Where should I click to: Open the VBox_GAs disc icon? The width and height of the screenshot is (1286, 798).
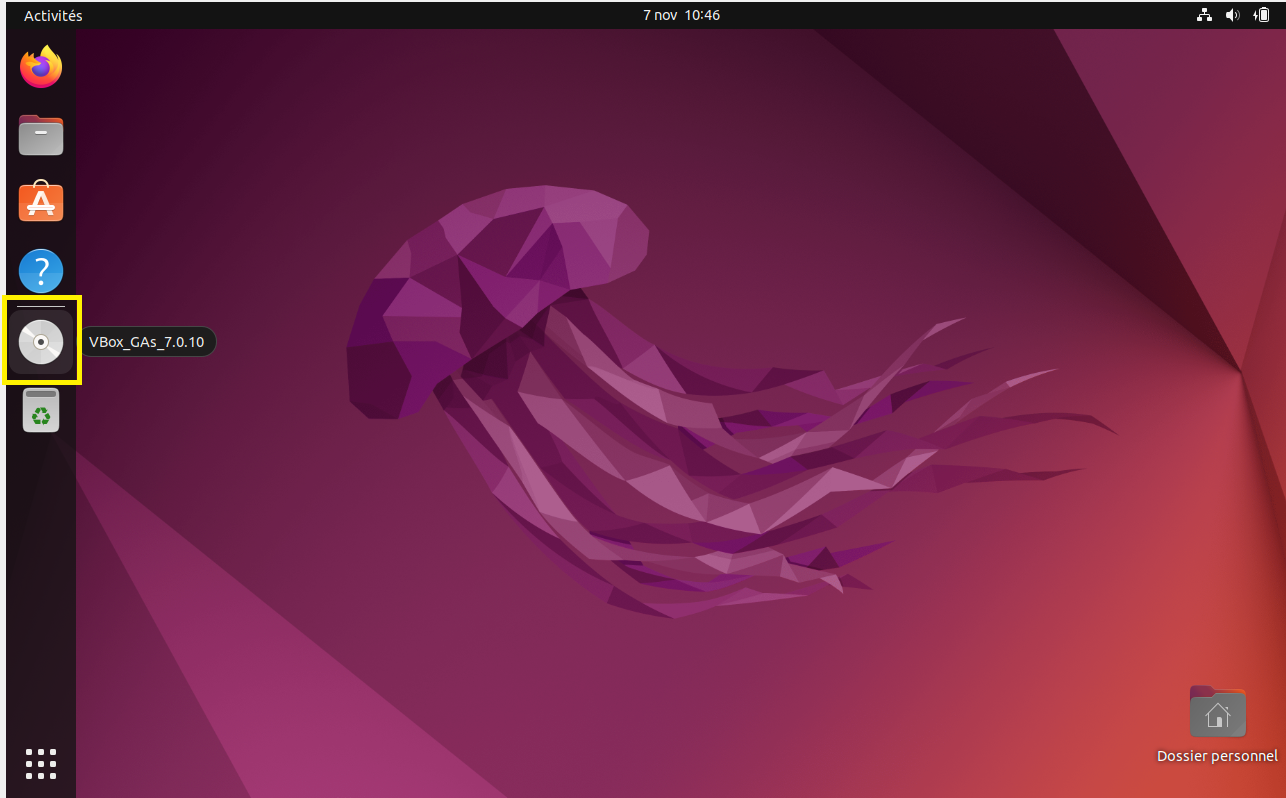pos(41,342)
